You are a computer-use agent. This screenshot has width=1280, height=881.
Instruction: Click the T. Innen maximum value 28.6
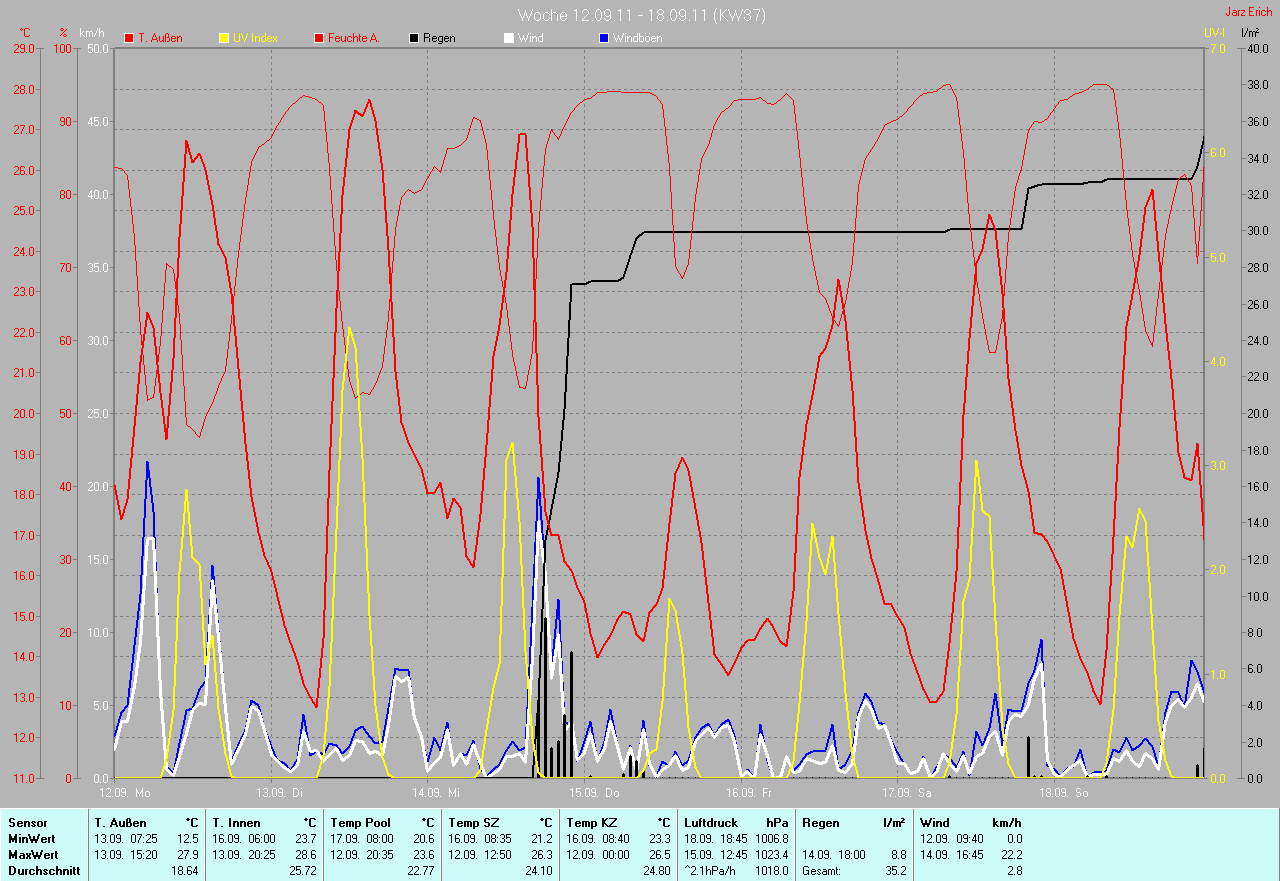(x=305, y=855)
